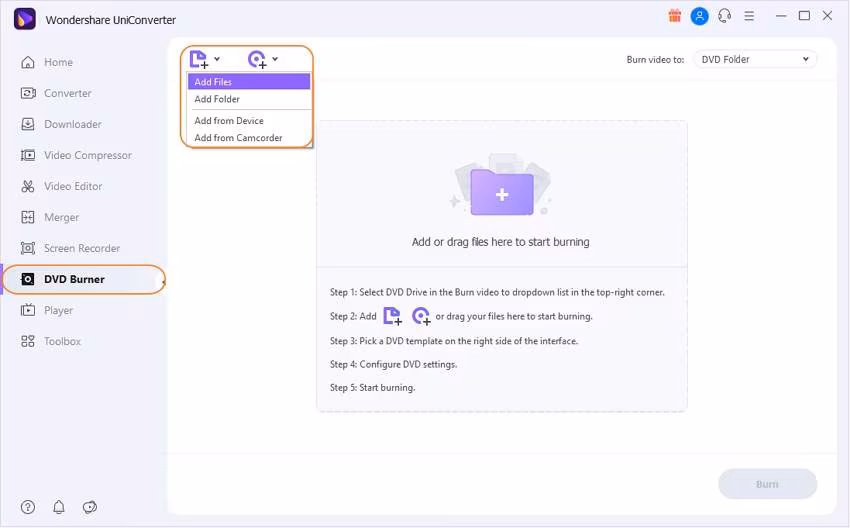Click the Converter sidebar icon

(28, 93)
